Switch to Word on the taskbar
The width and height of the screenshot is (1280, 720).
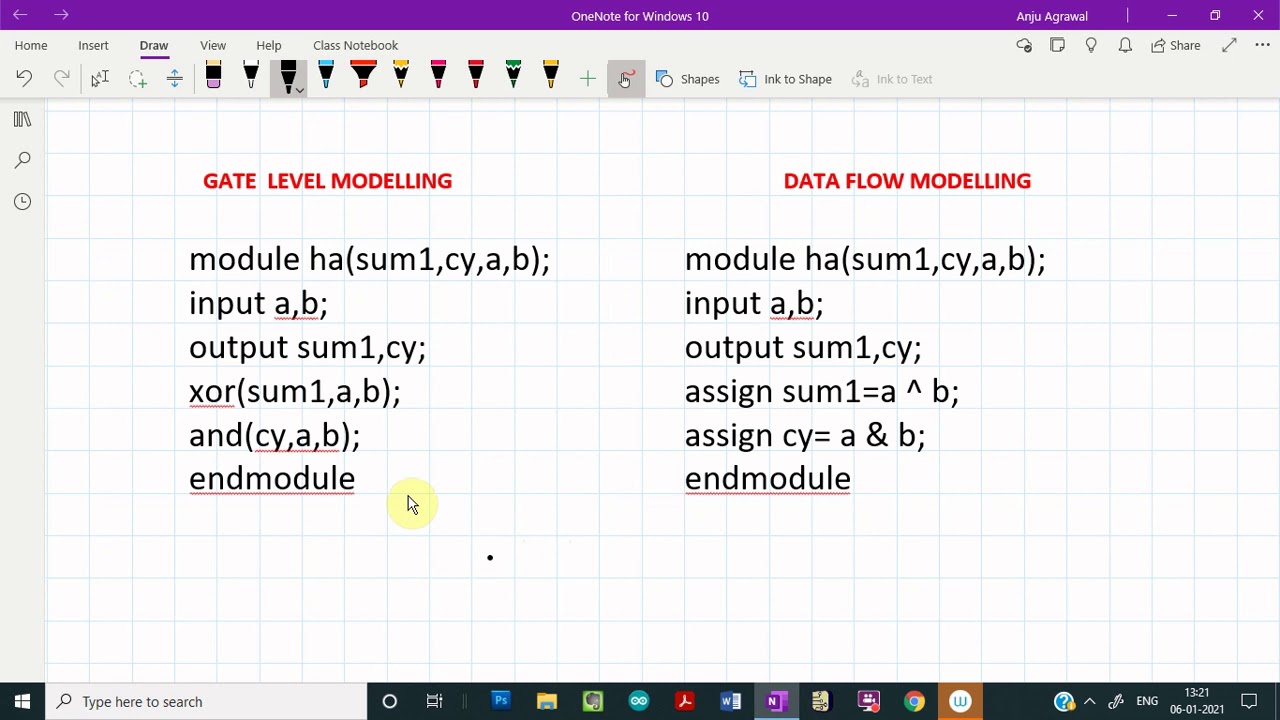pos(731,701)
